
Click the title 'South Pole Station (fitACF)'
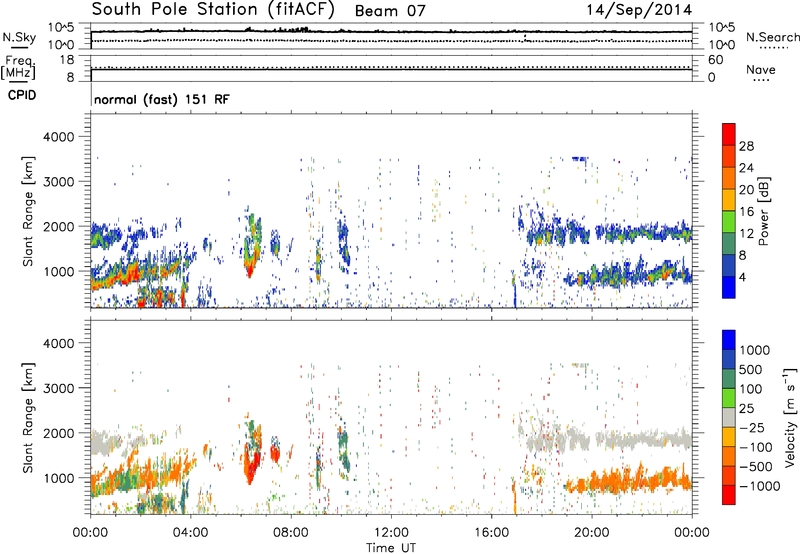click(x=213, y=10)
